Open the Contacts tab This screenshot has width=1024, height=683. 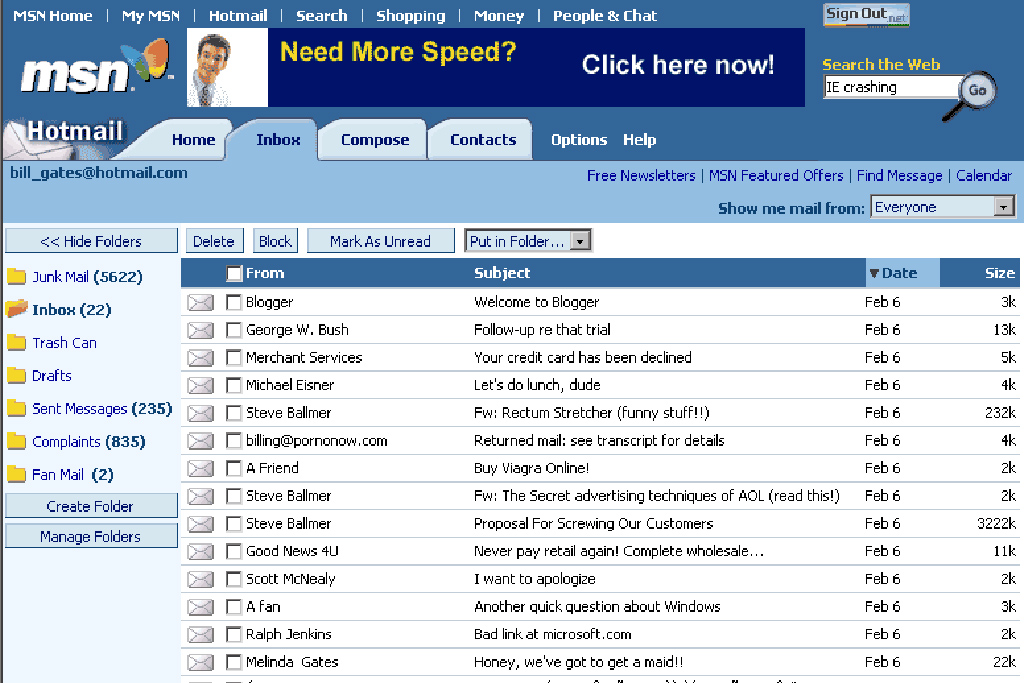(483, 140)
